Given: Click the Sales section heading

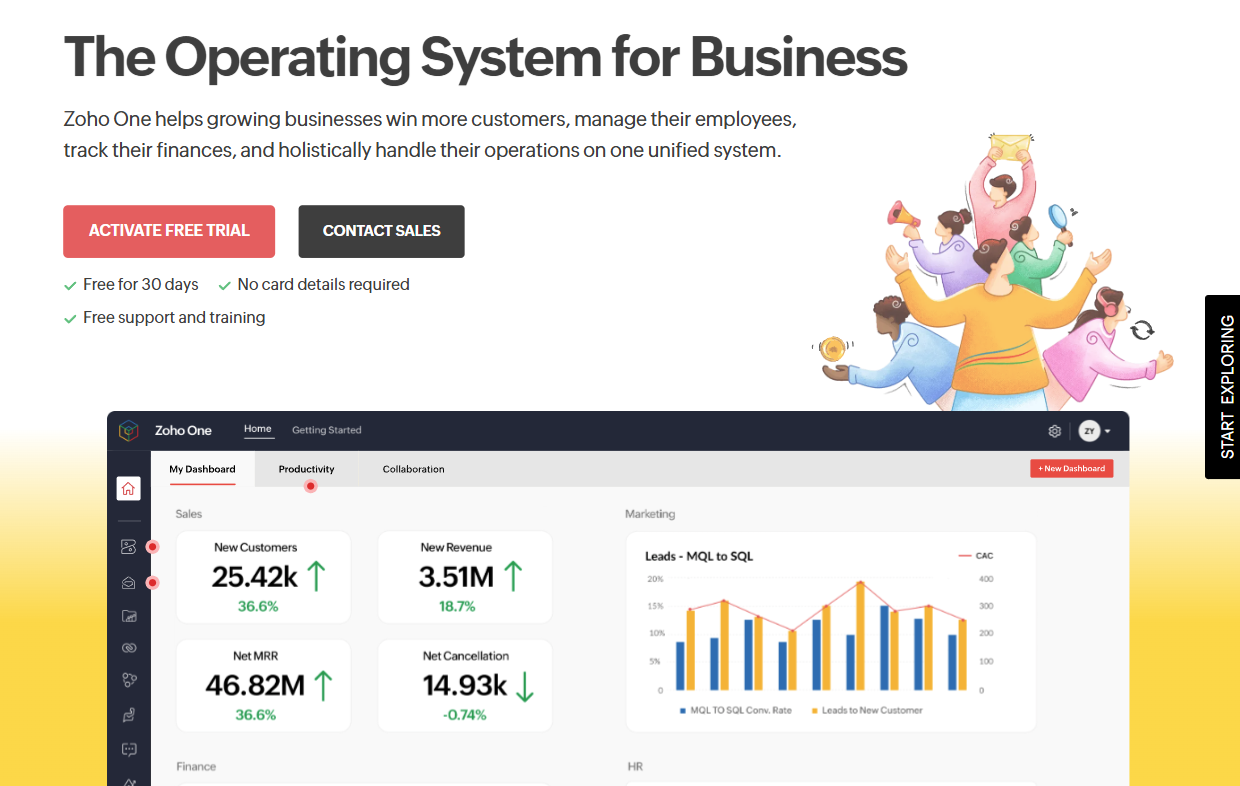Looking at the screenshot, I should click(x=189, y=514).
